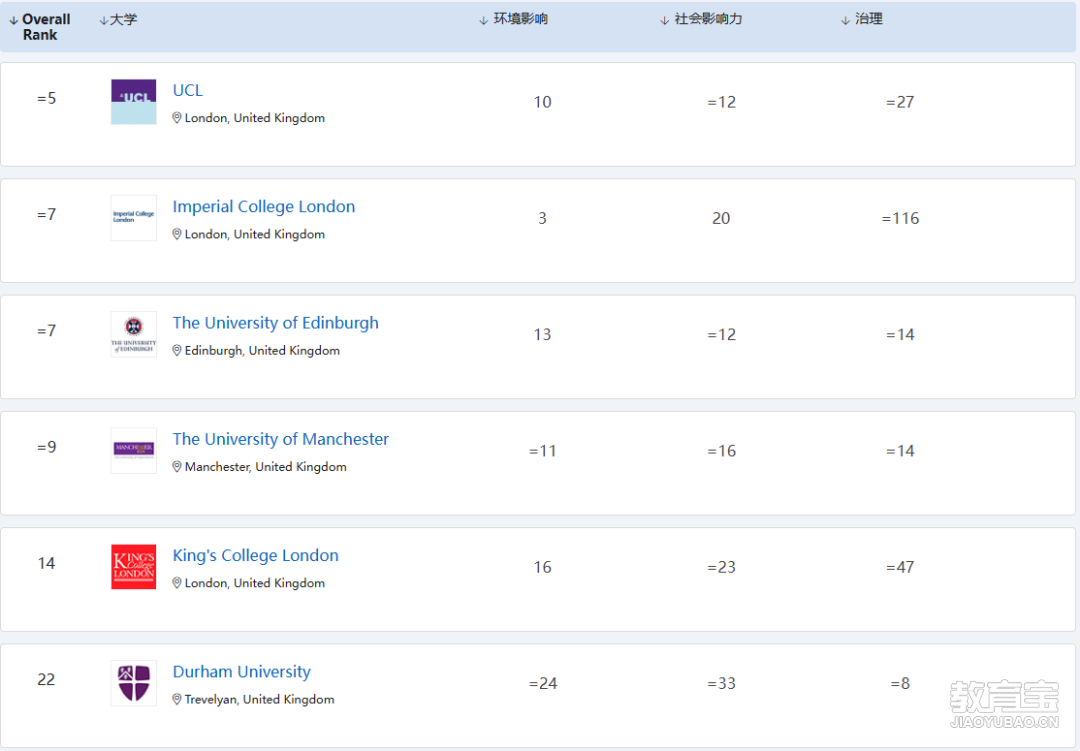
Task: Click the UCL logo thumbnail
Action: point(134,102)
